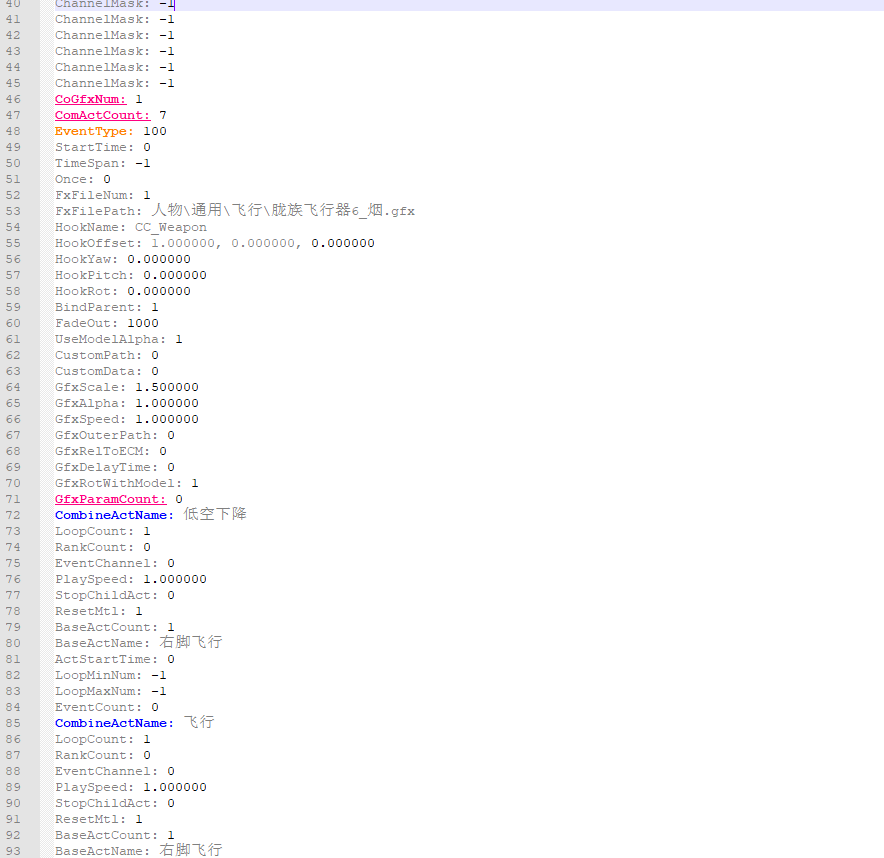Viewport: 884px width, 858px height.
Task: Place cursor on ComActCount: 7 line
Action: (110, 115)
